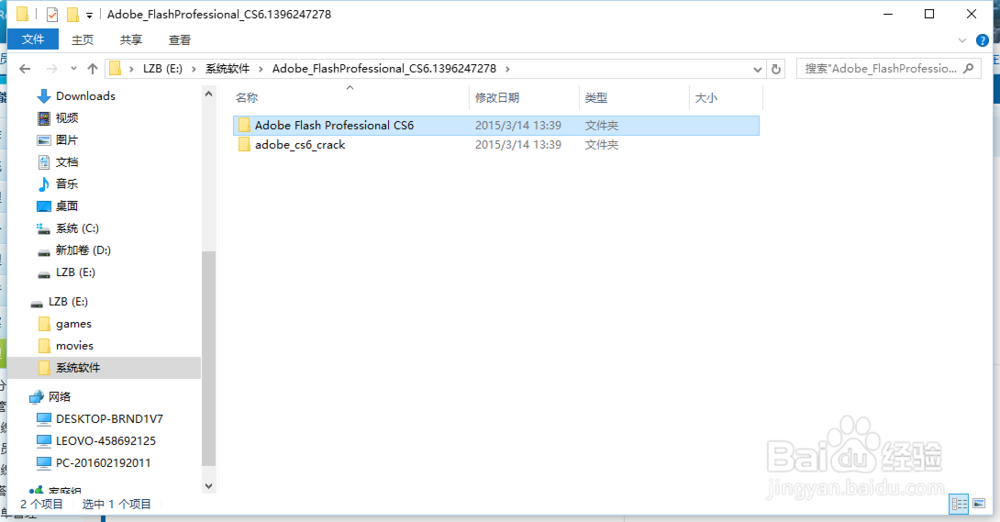Viewport: 1000px width, 522px height.
Task: Open recent locations dropdown arrow
Action: click(x=73, y=69)
